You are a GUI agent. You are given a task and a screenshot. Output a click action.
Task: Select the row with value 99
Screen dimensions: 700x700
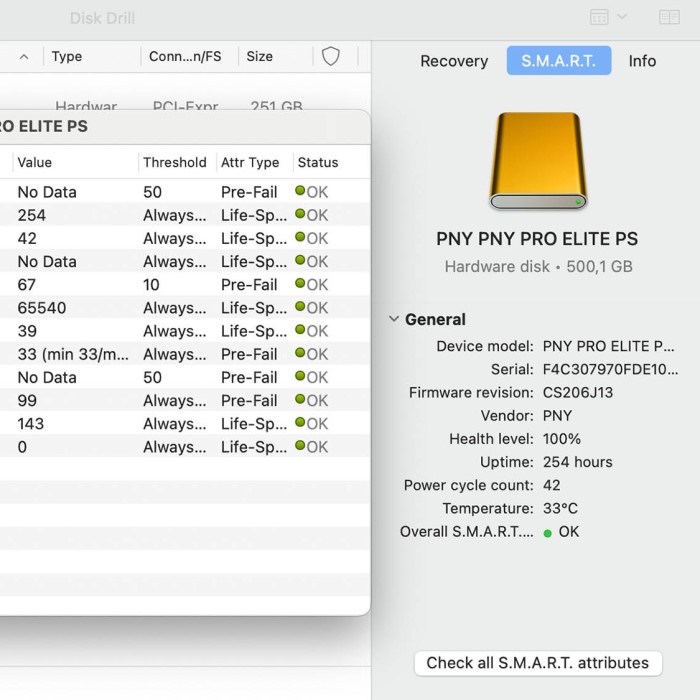click(184, 401)
